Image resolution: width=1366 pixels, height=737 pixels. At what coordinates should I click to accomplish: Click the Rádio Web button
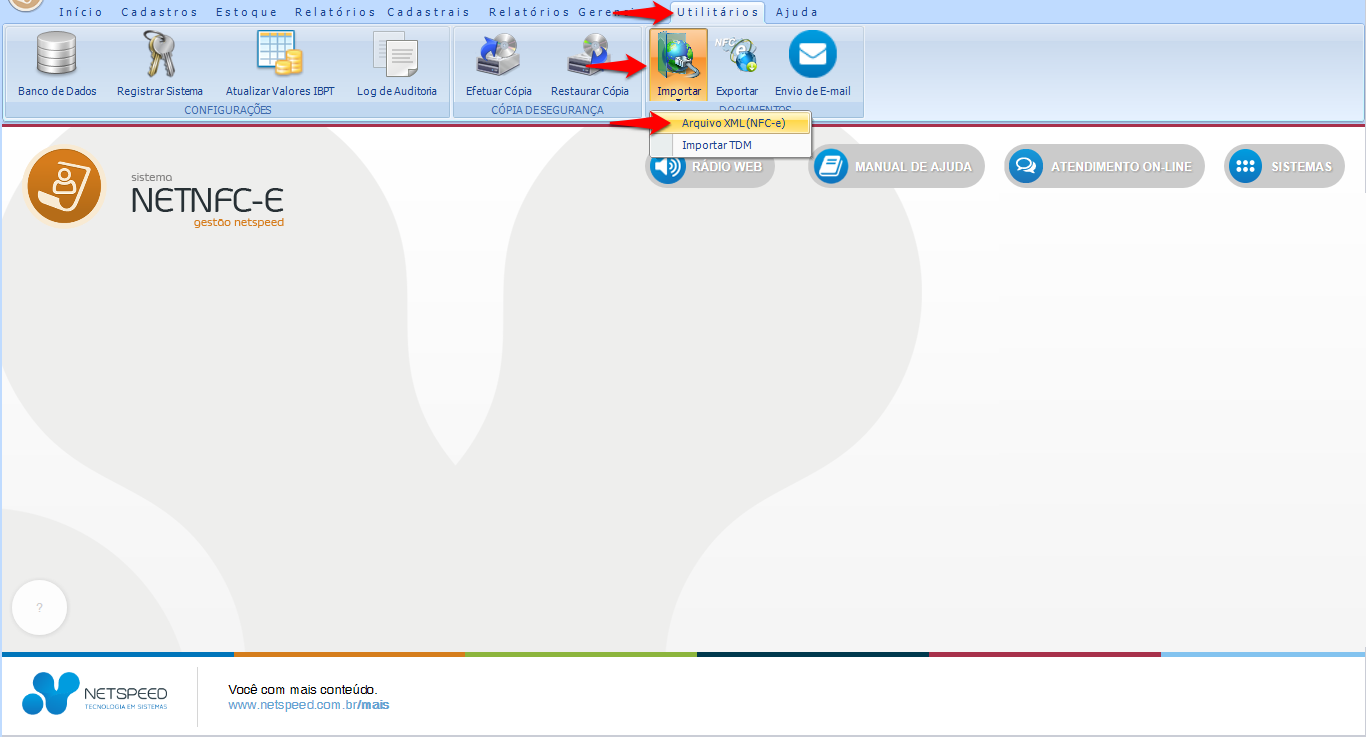coord(710,167)
